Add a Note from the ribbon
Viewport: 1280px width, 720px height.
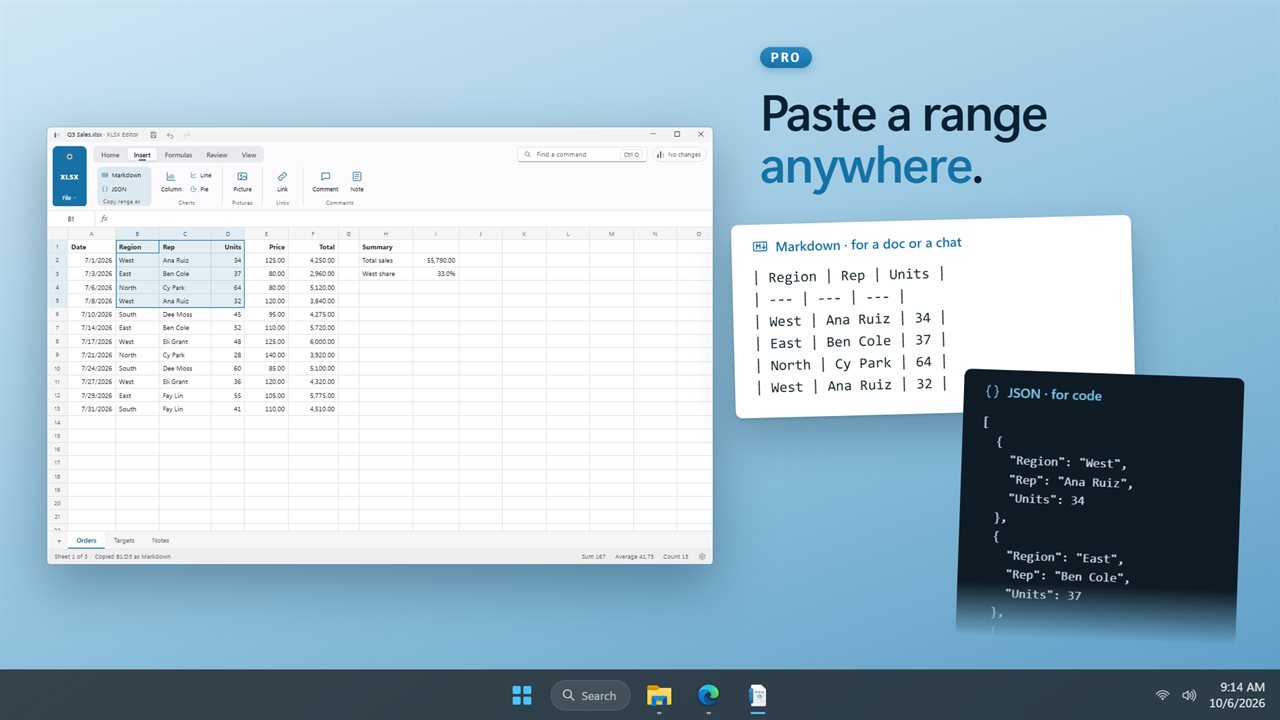(357, 181)
